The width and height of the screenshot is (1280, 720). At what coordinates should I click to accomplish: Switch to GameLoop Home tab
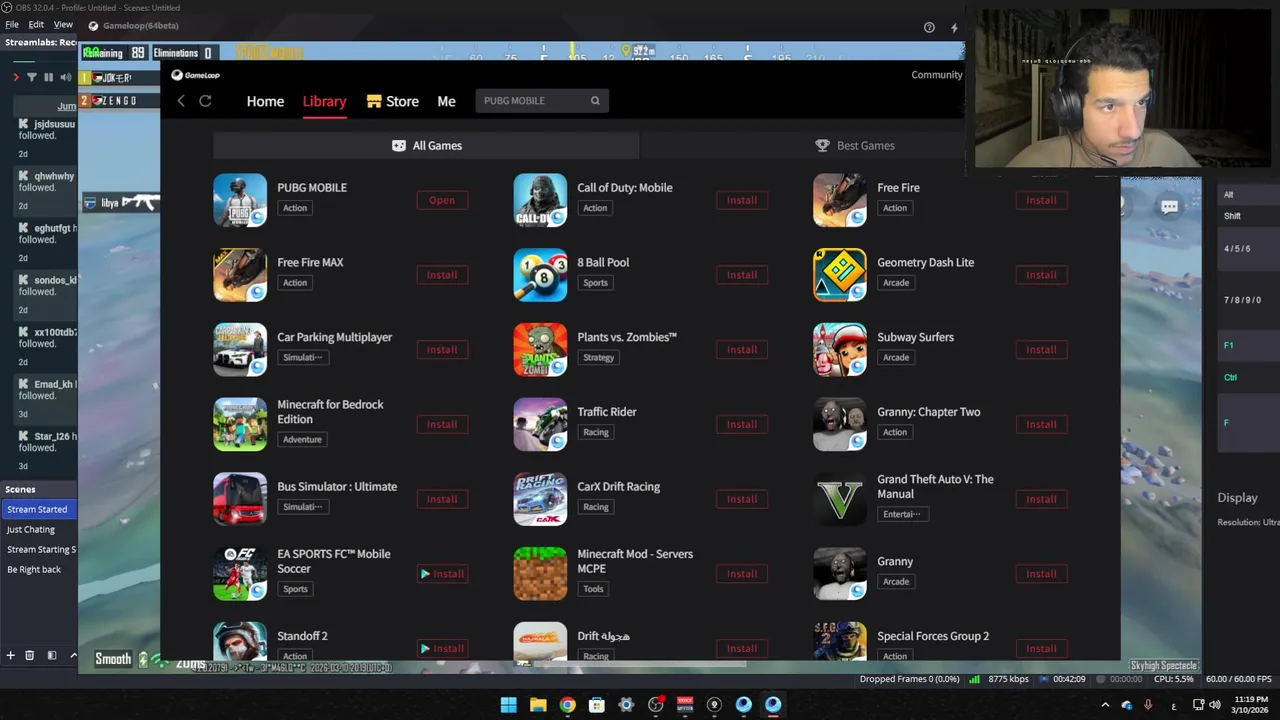click(265, 101)
